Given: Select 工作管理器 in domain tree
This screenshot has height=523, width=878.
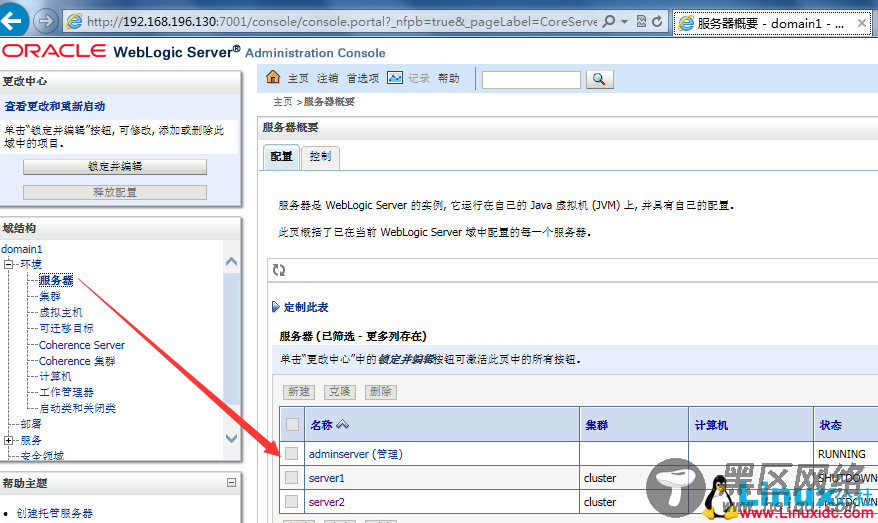Looking at the screenshot, I should coord(66,393).
